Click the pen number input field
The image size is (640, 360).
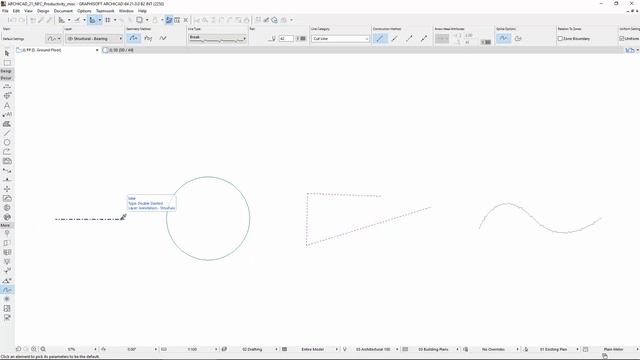[x=286, y=38]
